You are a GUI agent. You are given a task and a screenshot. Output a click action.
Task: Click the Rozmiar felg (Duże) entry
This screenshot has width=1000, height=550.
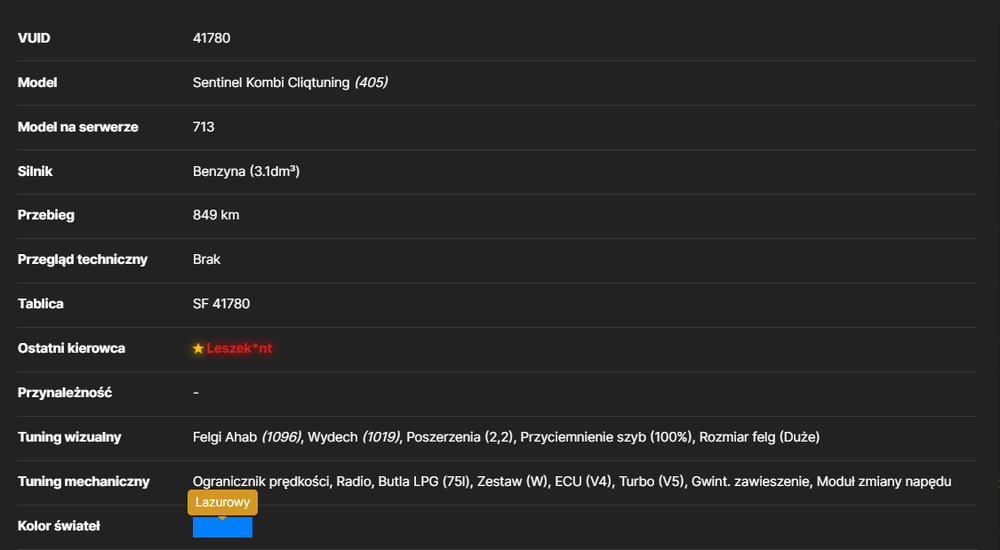[x=760, y=437]
